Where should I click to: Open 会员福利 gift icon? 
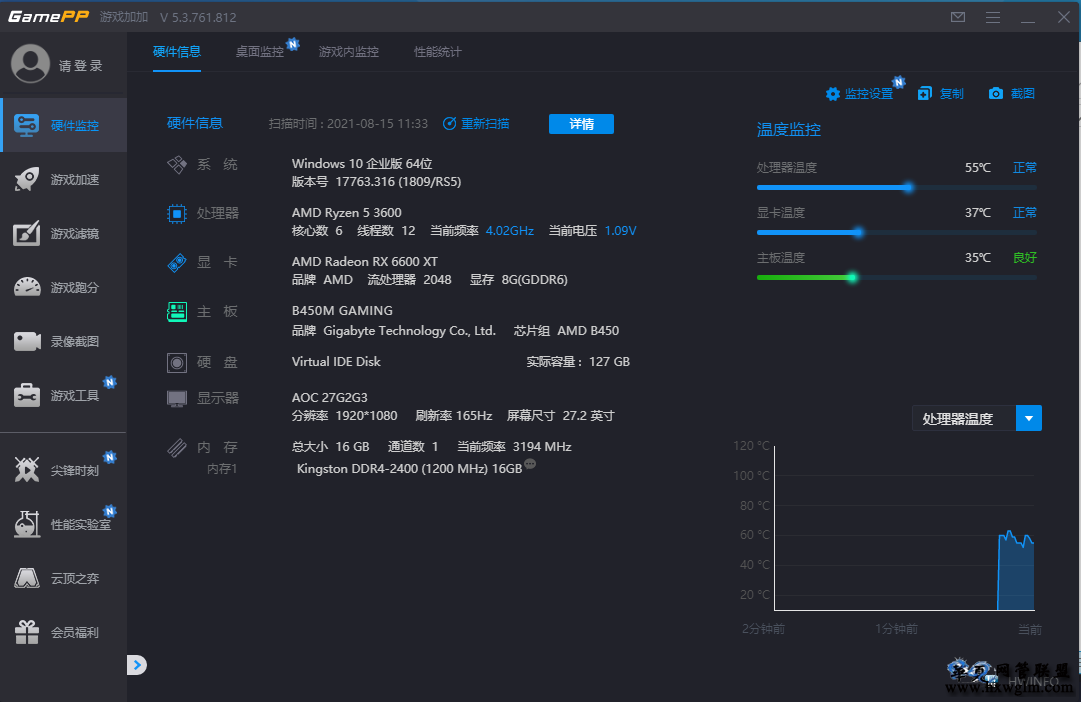[x=27, y=632]
